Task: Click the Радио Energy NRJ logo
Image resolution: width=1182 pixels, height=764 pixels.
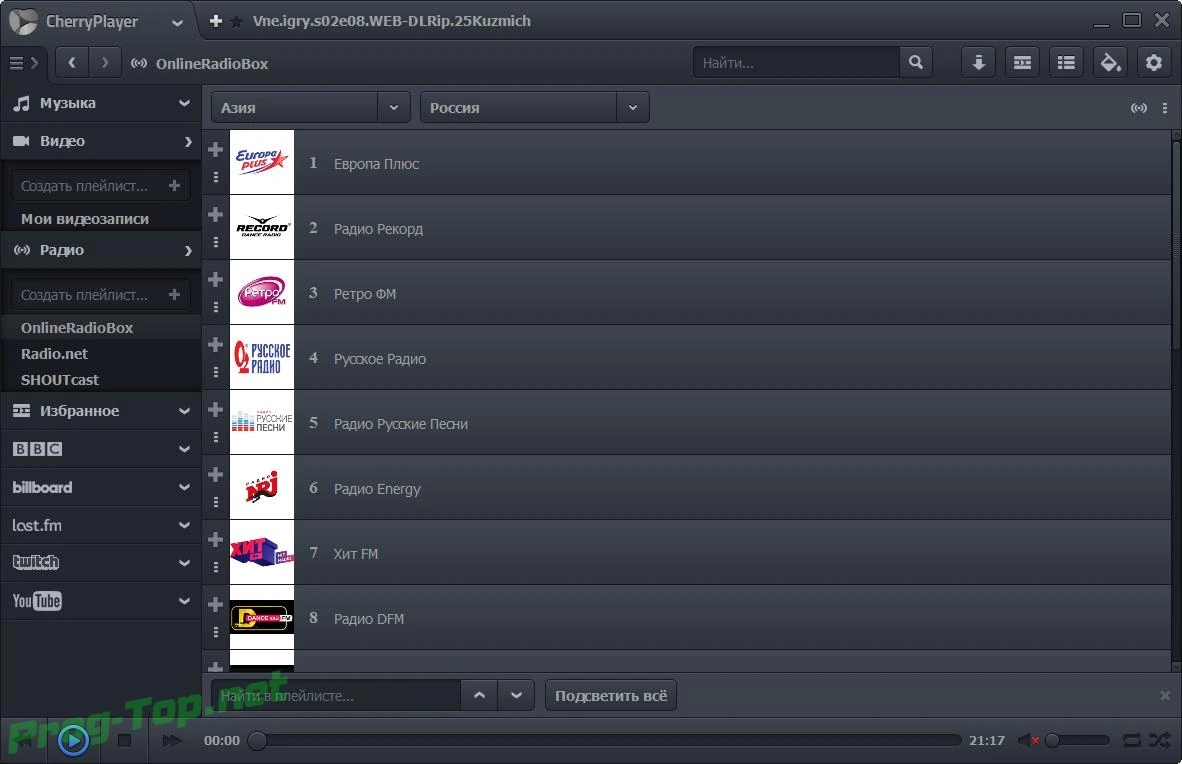Action: click(262, 487)
